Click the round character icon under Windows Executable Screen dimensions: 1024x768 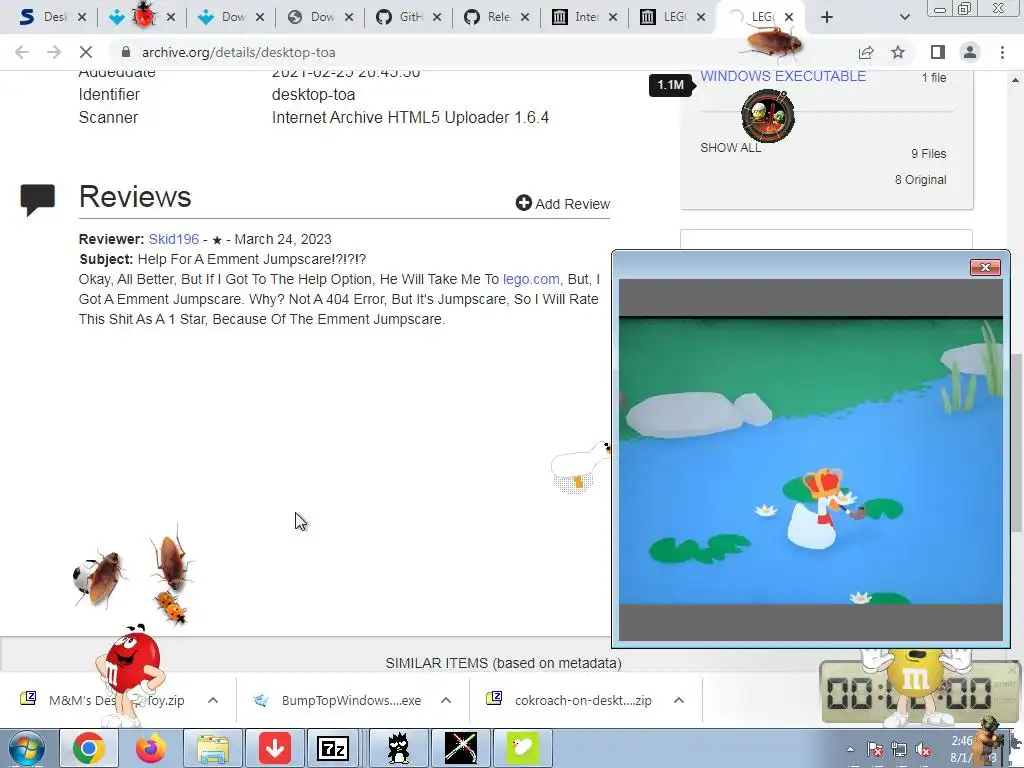tap(768, 116)
